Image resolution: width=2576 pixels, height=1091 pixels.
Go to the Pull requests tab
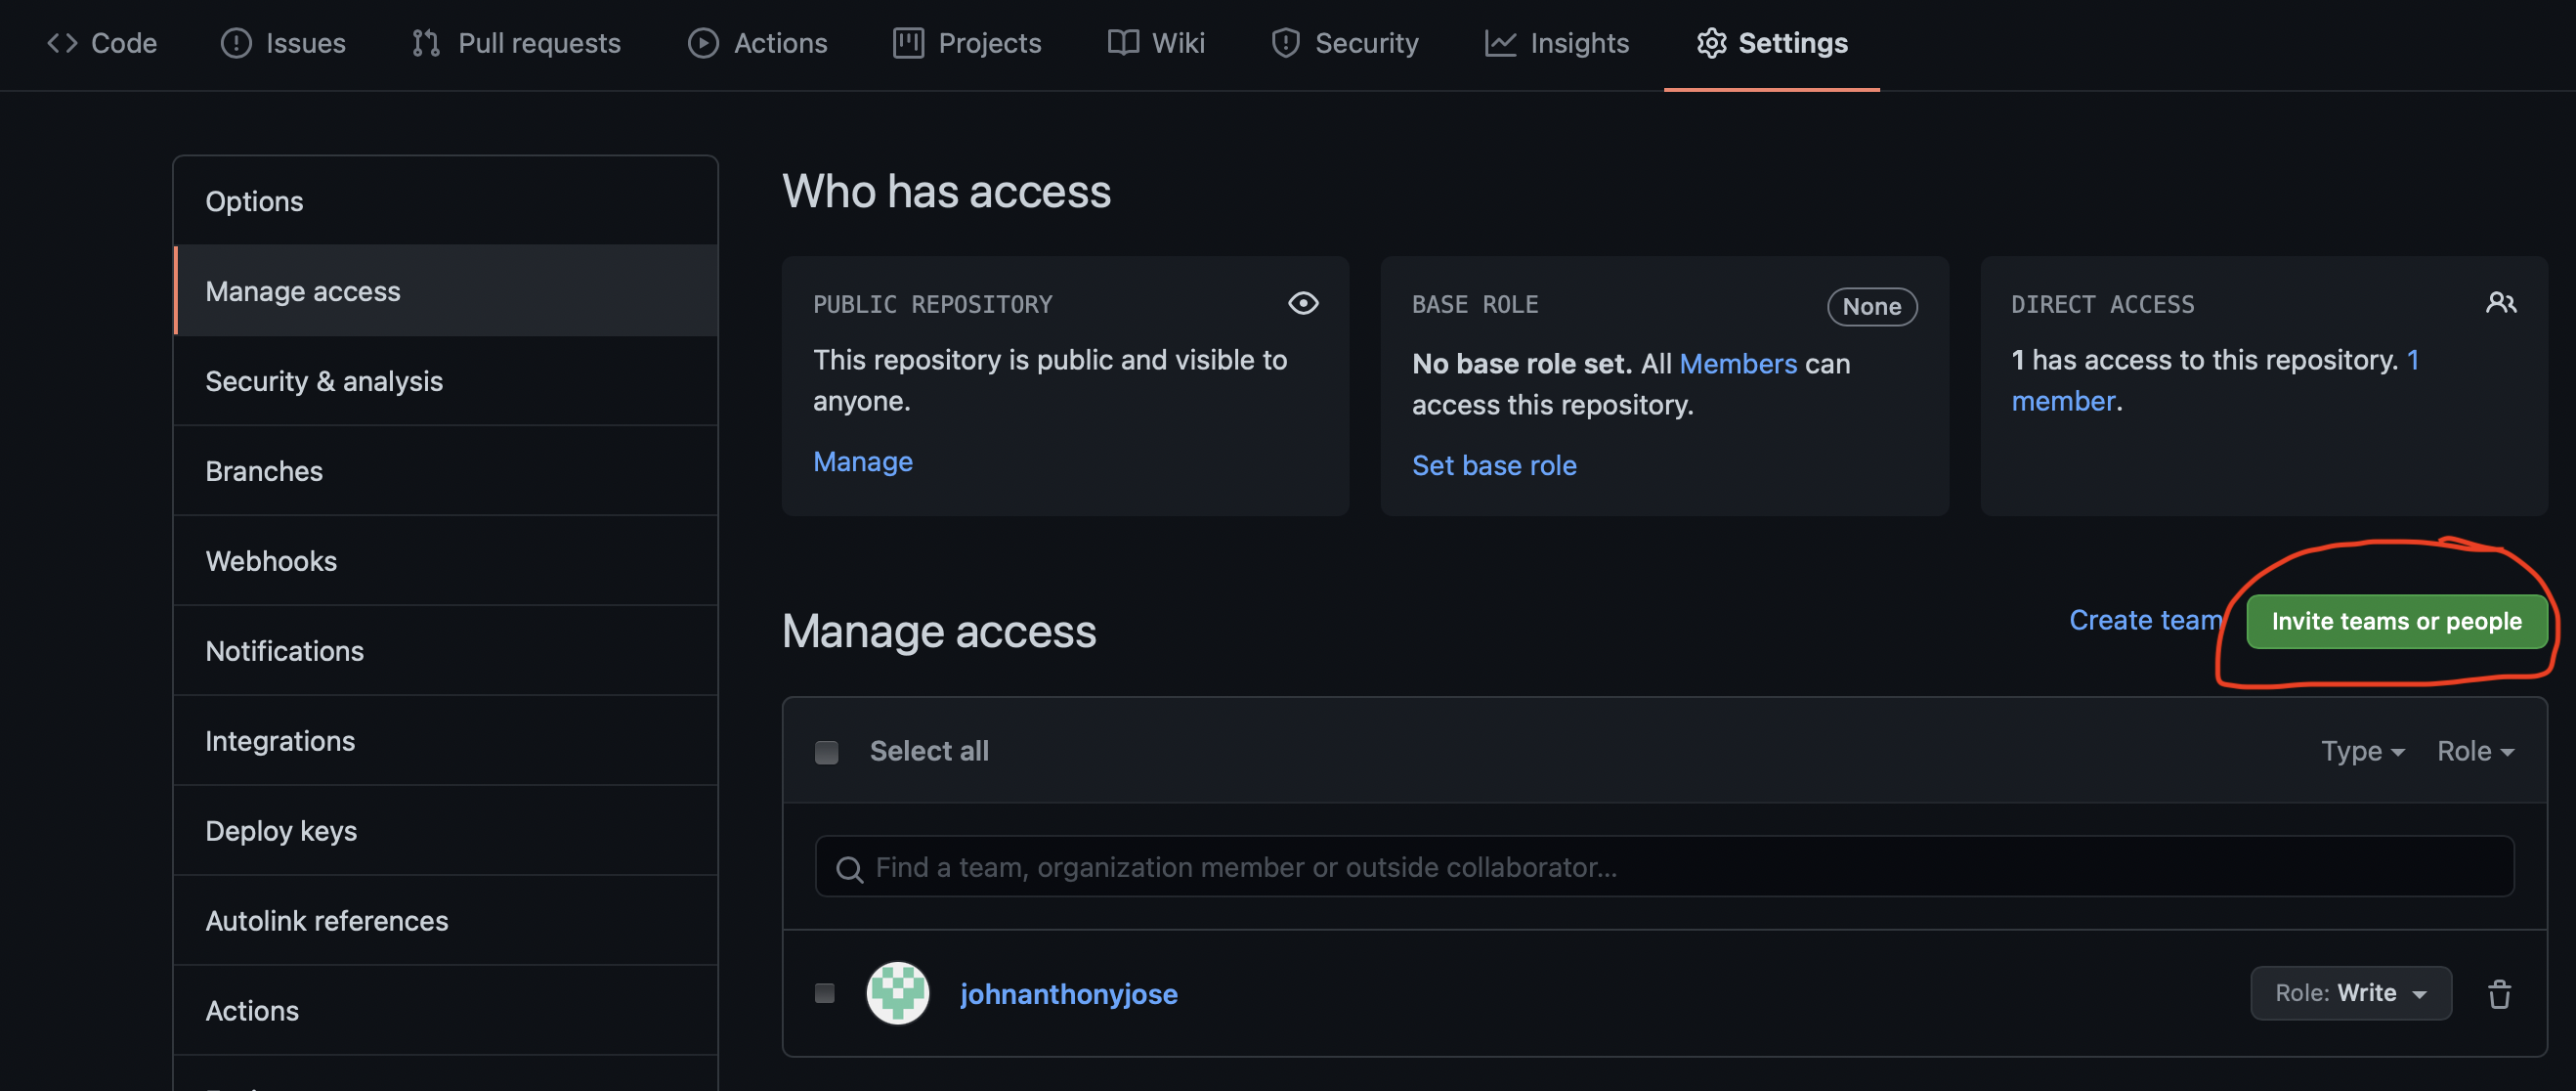click(x=516, y=43)
